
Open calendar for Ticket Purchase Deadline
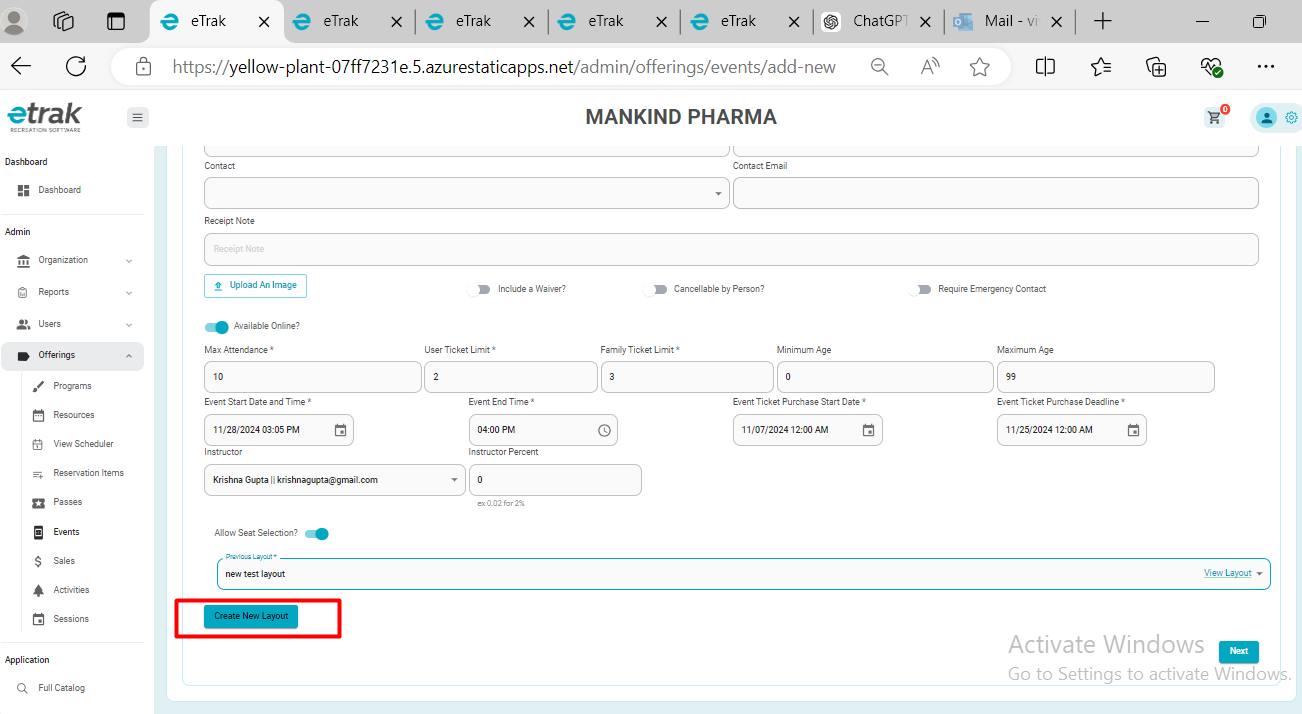(x=1133, y=430)
